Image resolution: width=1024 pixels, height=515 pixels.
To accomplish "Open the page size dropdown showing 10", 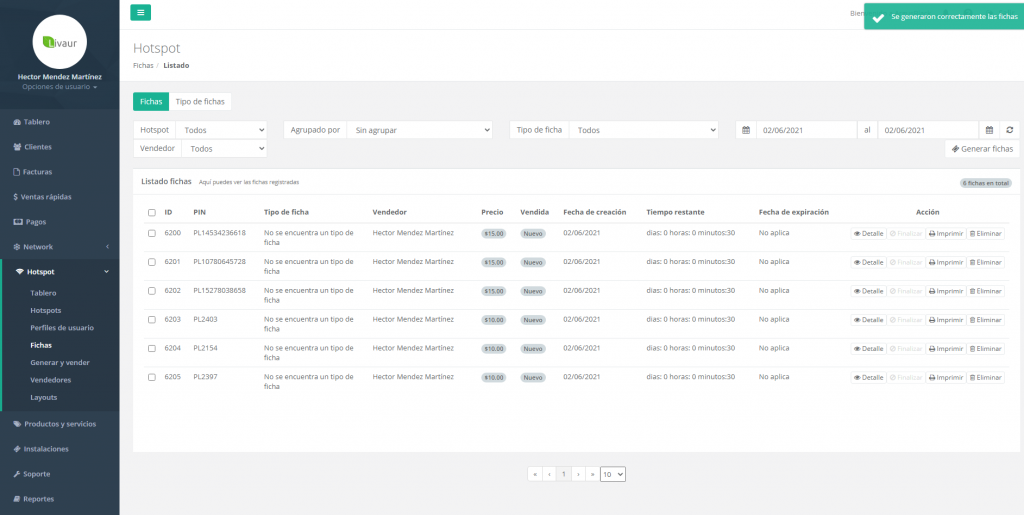I will [613, 475].
